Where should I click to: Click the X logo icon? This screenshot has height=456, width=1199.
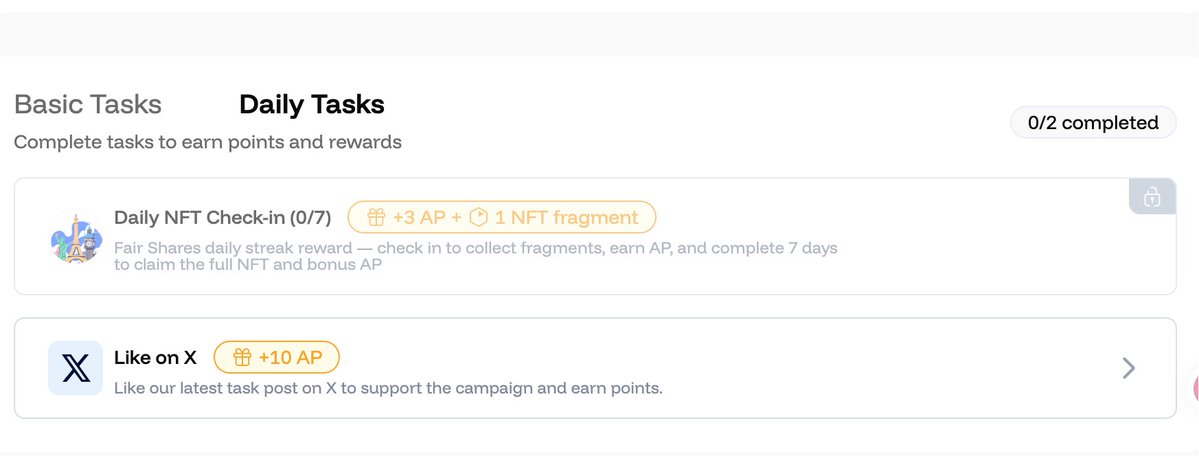pos(75,368)
